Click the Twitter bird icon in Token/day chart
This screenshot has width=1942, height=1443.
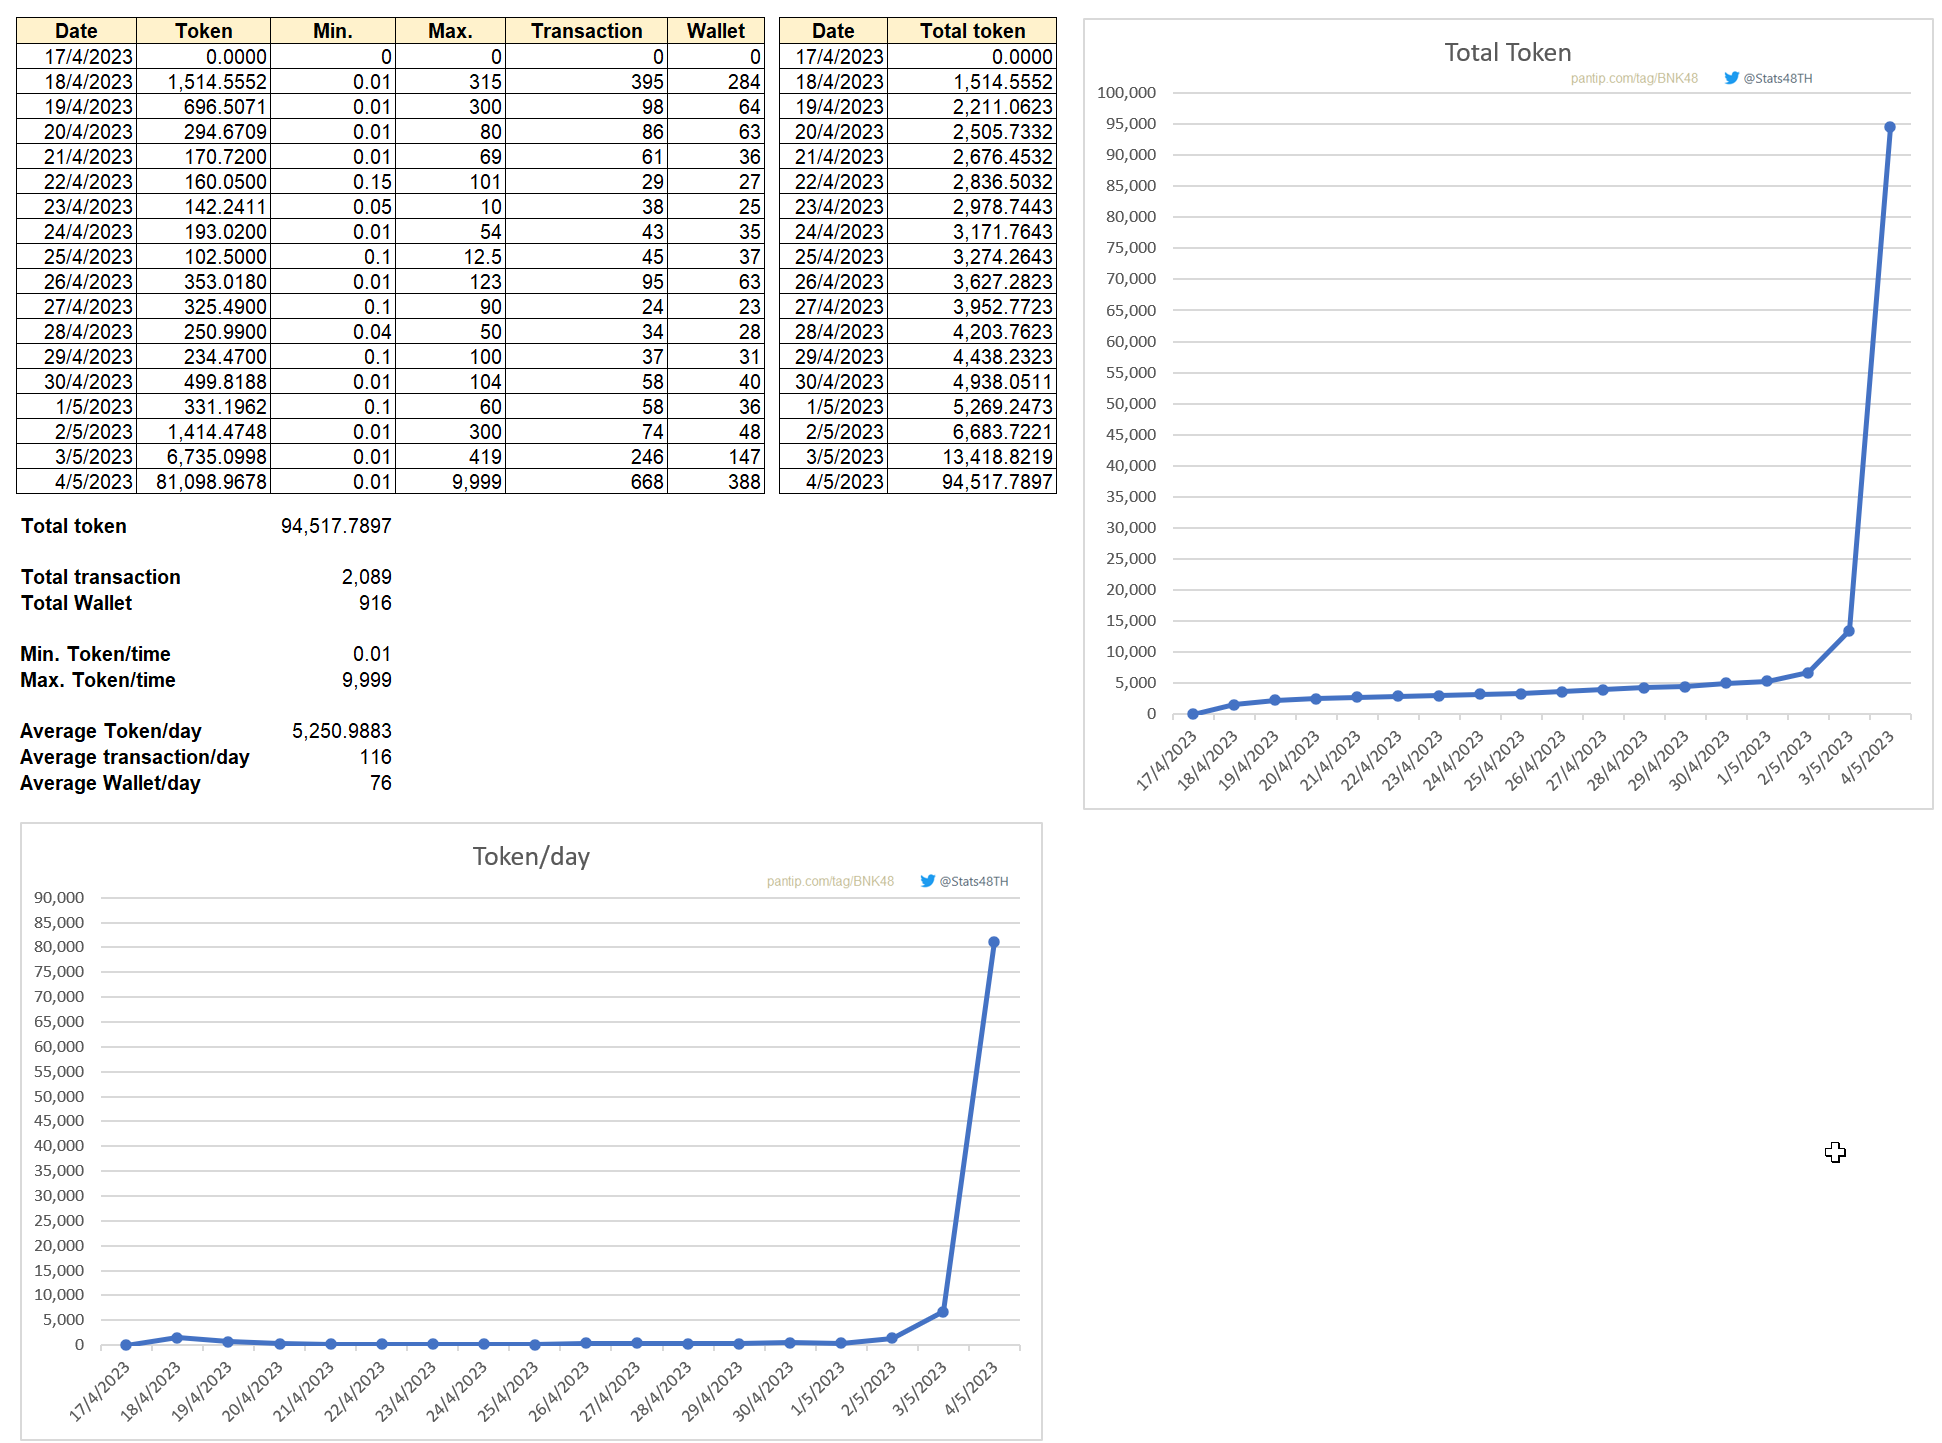(x=927, y=881)
